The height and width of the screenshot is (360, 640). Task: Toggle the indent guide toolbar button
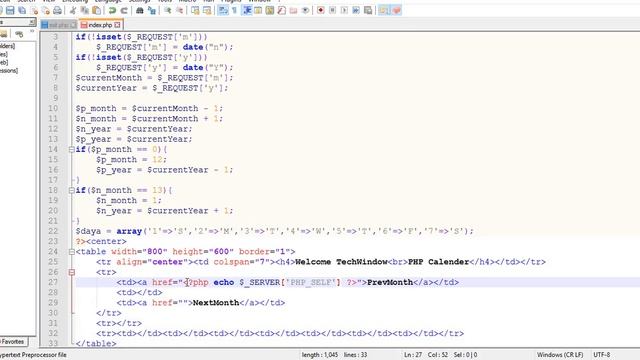(x=247, y=10)
